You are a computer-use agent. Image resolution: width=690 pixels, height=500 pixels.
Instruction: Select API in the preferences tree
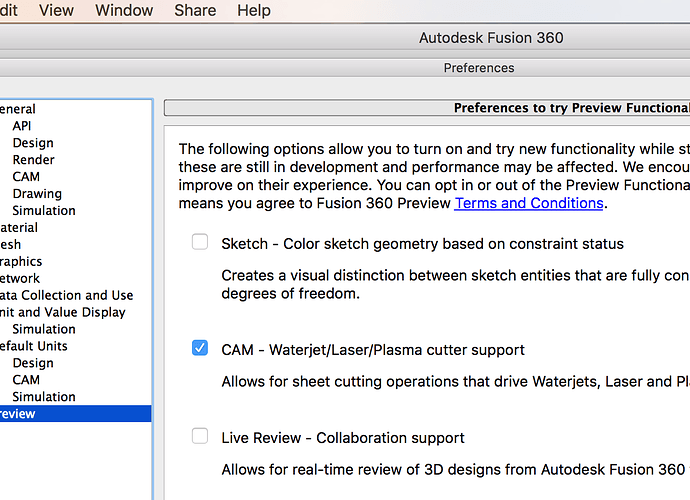(22, 126)
